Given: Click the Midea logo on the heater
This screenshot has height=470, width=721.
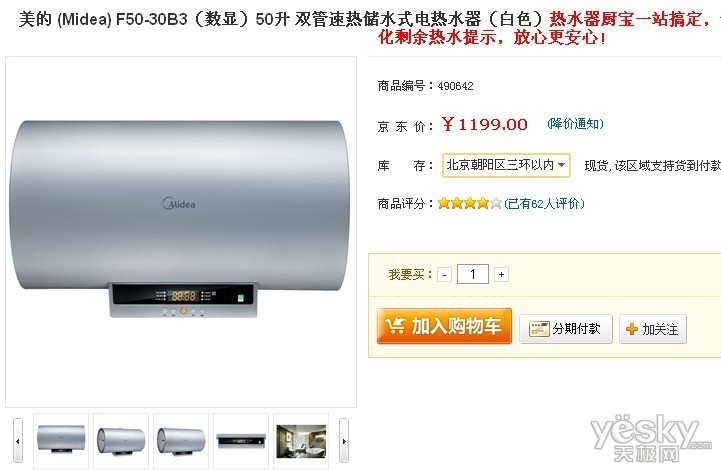Looking at the screenshot, I should 179,203.
